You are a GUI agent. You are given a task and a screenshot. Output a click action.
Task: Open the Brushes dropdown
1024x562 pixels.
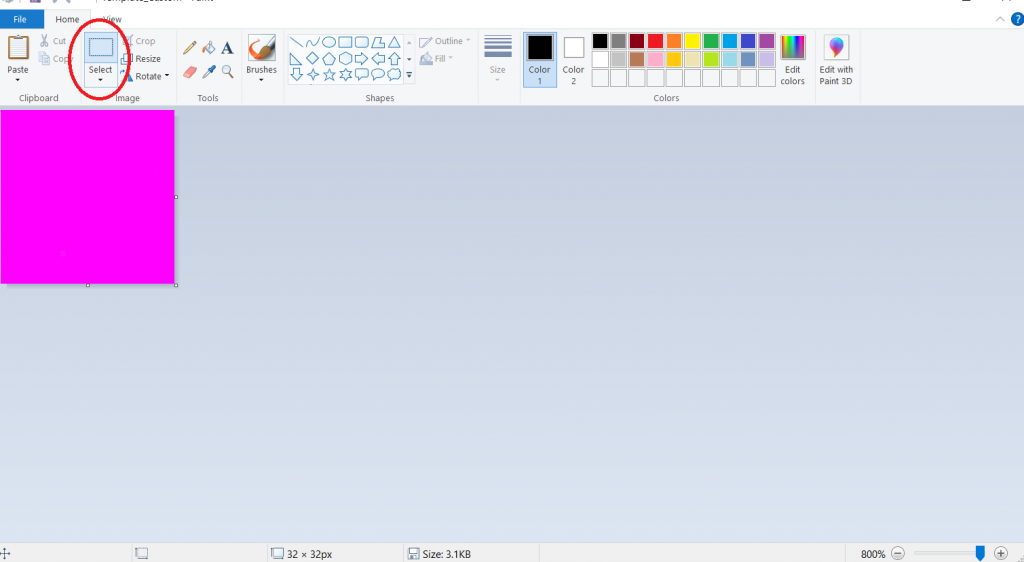[x=261, y=79]
